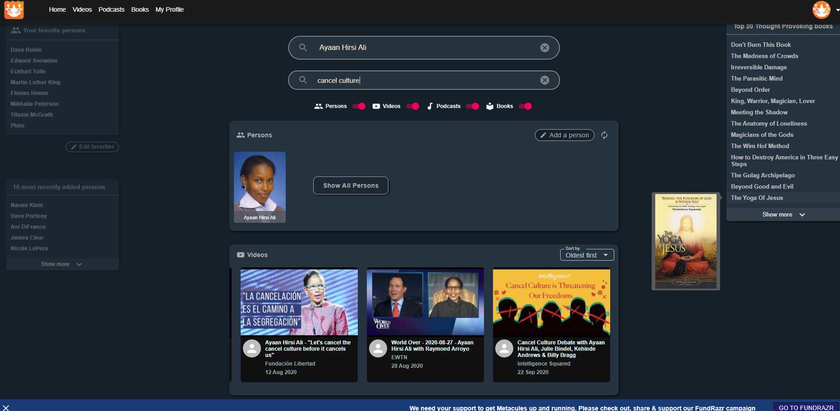This screenshot has width=840, height=411.
Task: Select Titania McGrath in favorites
Action: tap(32, 115)
